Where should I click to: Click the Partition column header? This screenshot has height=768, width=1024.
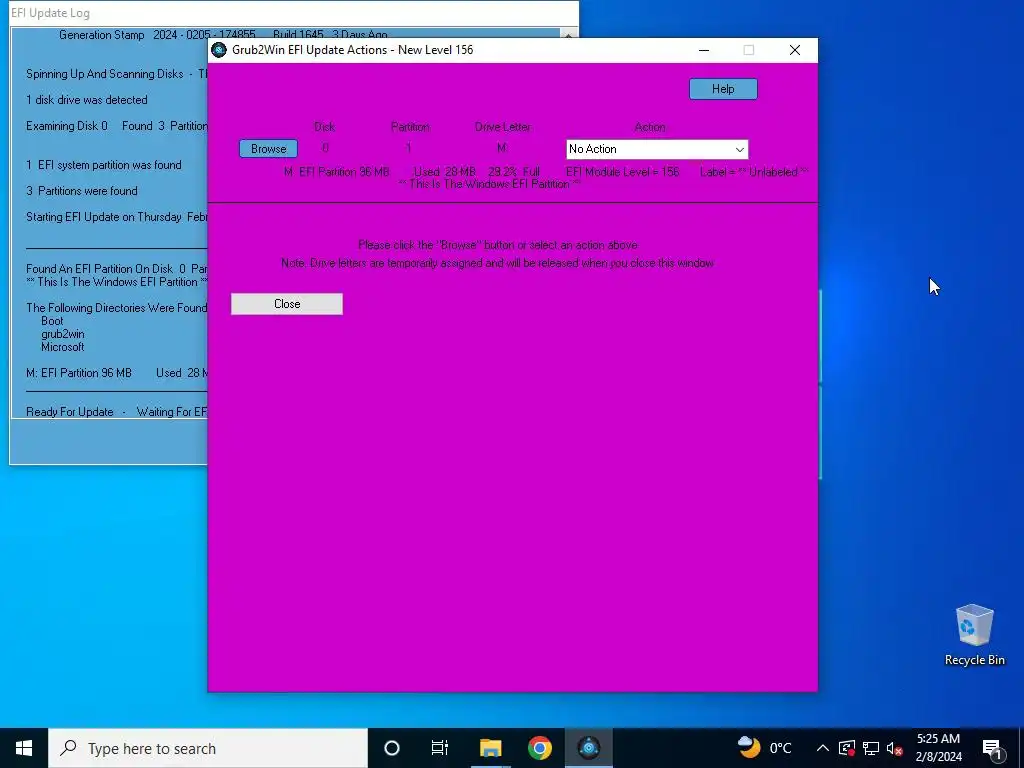pos(410,127)
